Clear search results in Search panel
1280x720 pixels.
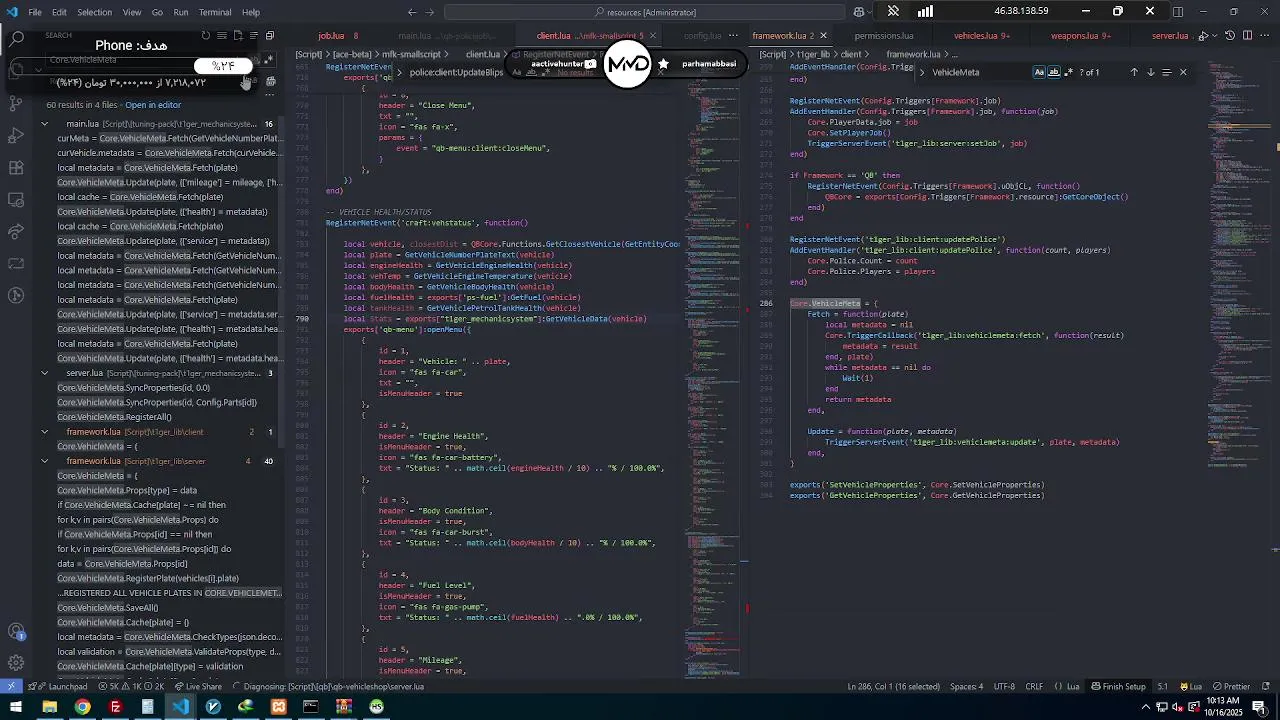click(x=222, y=36)
